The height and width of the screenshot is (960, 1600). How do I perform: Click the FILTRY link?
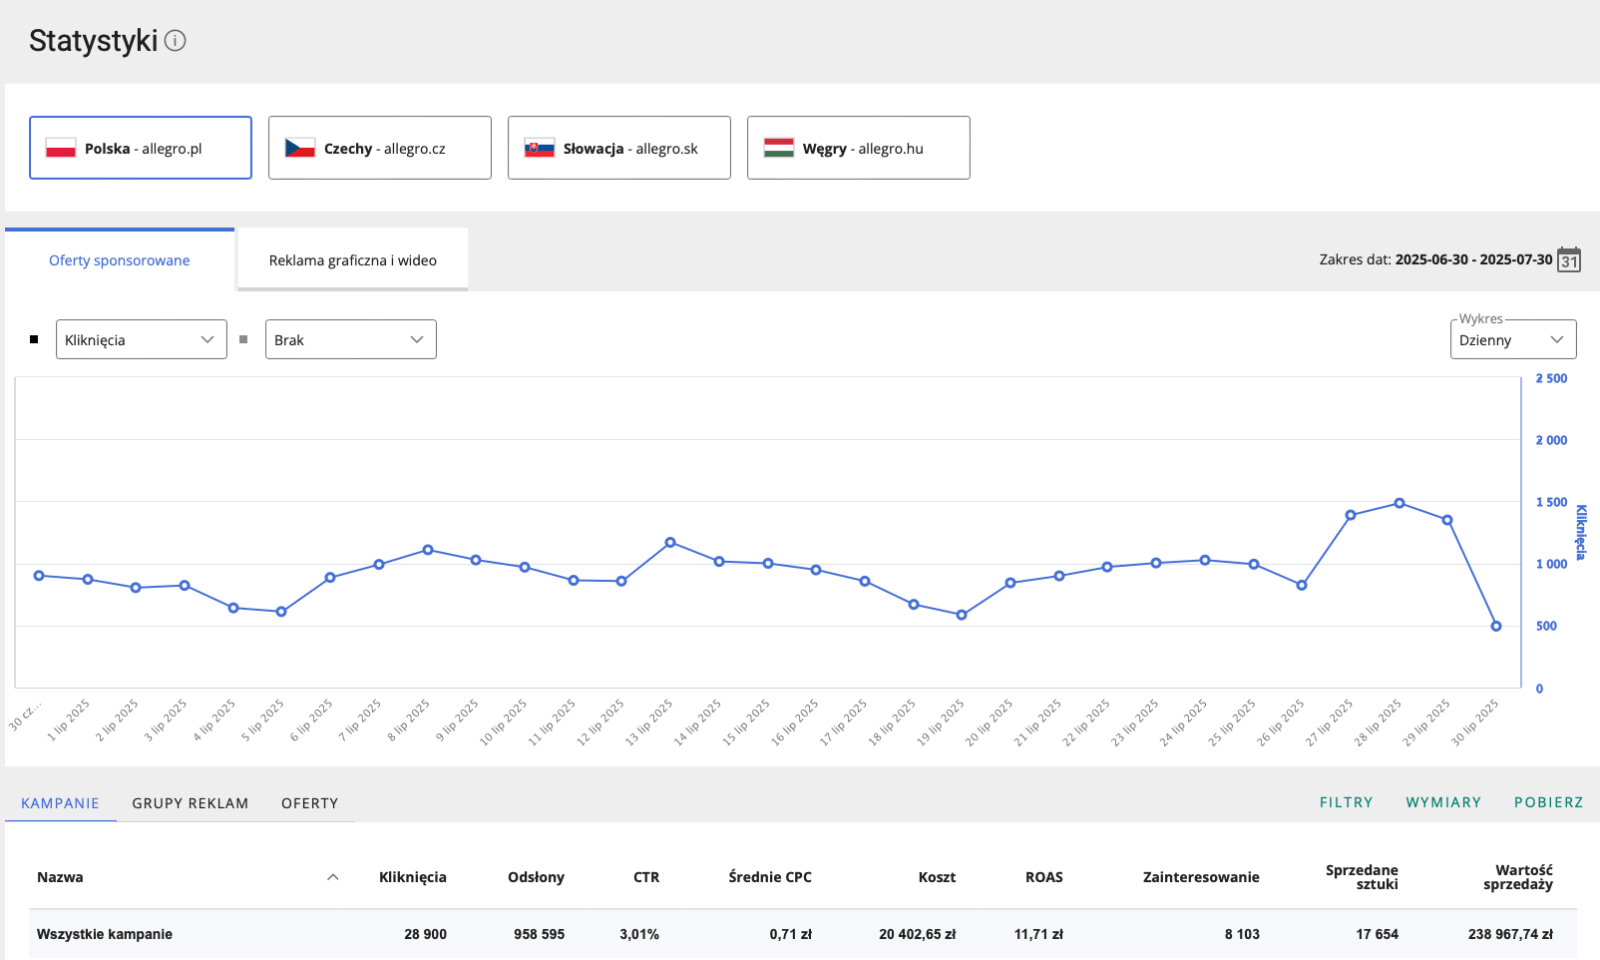(x=1345, y=802)
